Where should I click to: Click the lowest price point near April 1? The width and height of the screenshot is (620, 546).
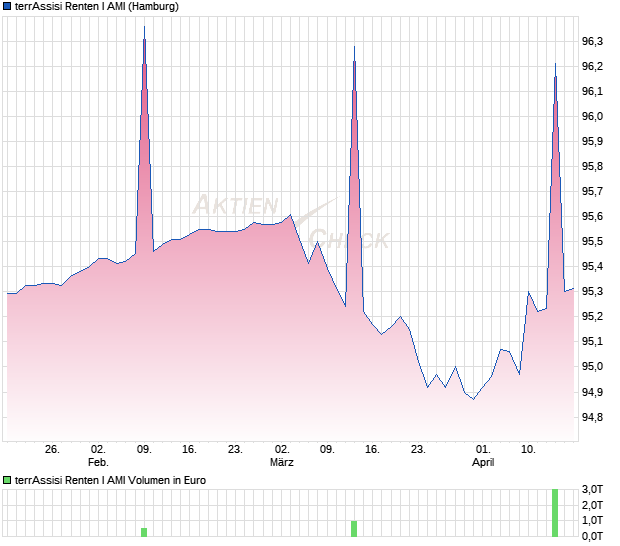474,399
